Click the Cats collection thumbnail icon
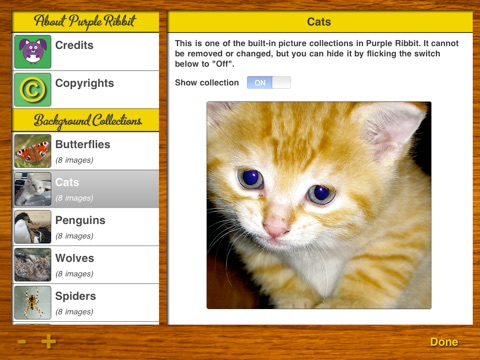 pos(33,189)
